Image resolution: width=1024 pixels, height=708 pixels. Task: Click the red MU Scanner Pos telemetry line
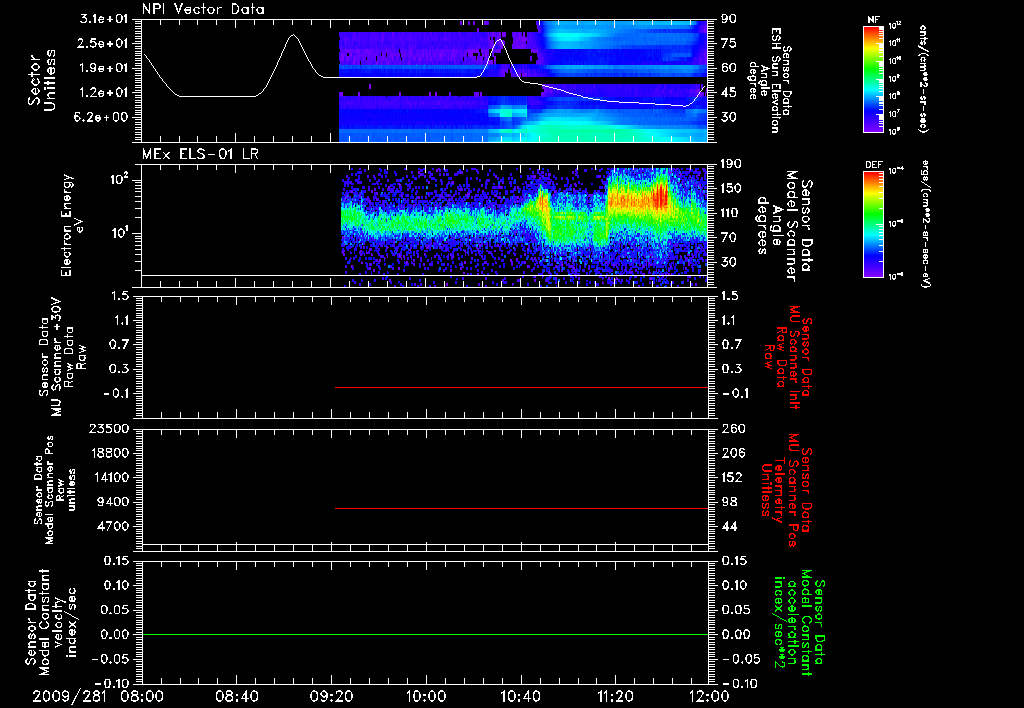[521, 508]
